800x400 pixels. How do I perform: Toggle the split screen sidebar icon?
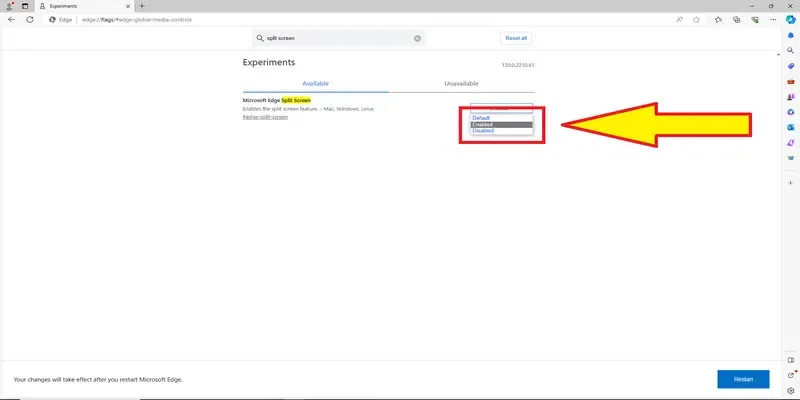(791, 360)
